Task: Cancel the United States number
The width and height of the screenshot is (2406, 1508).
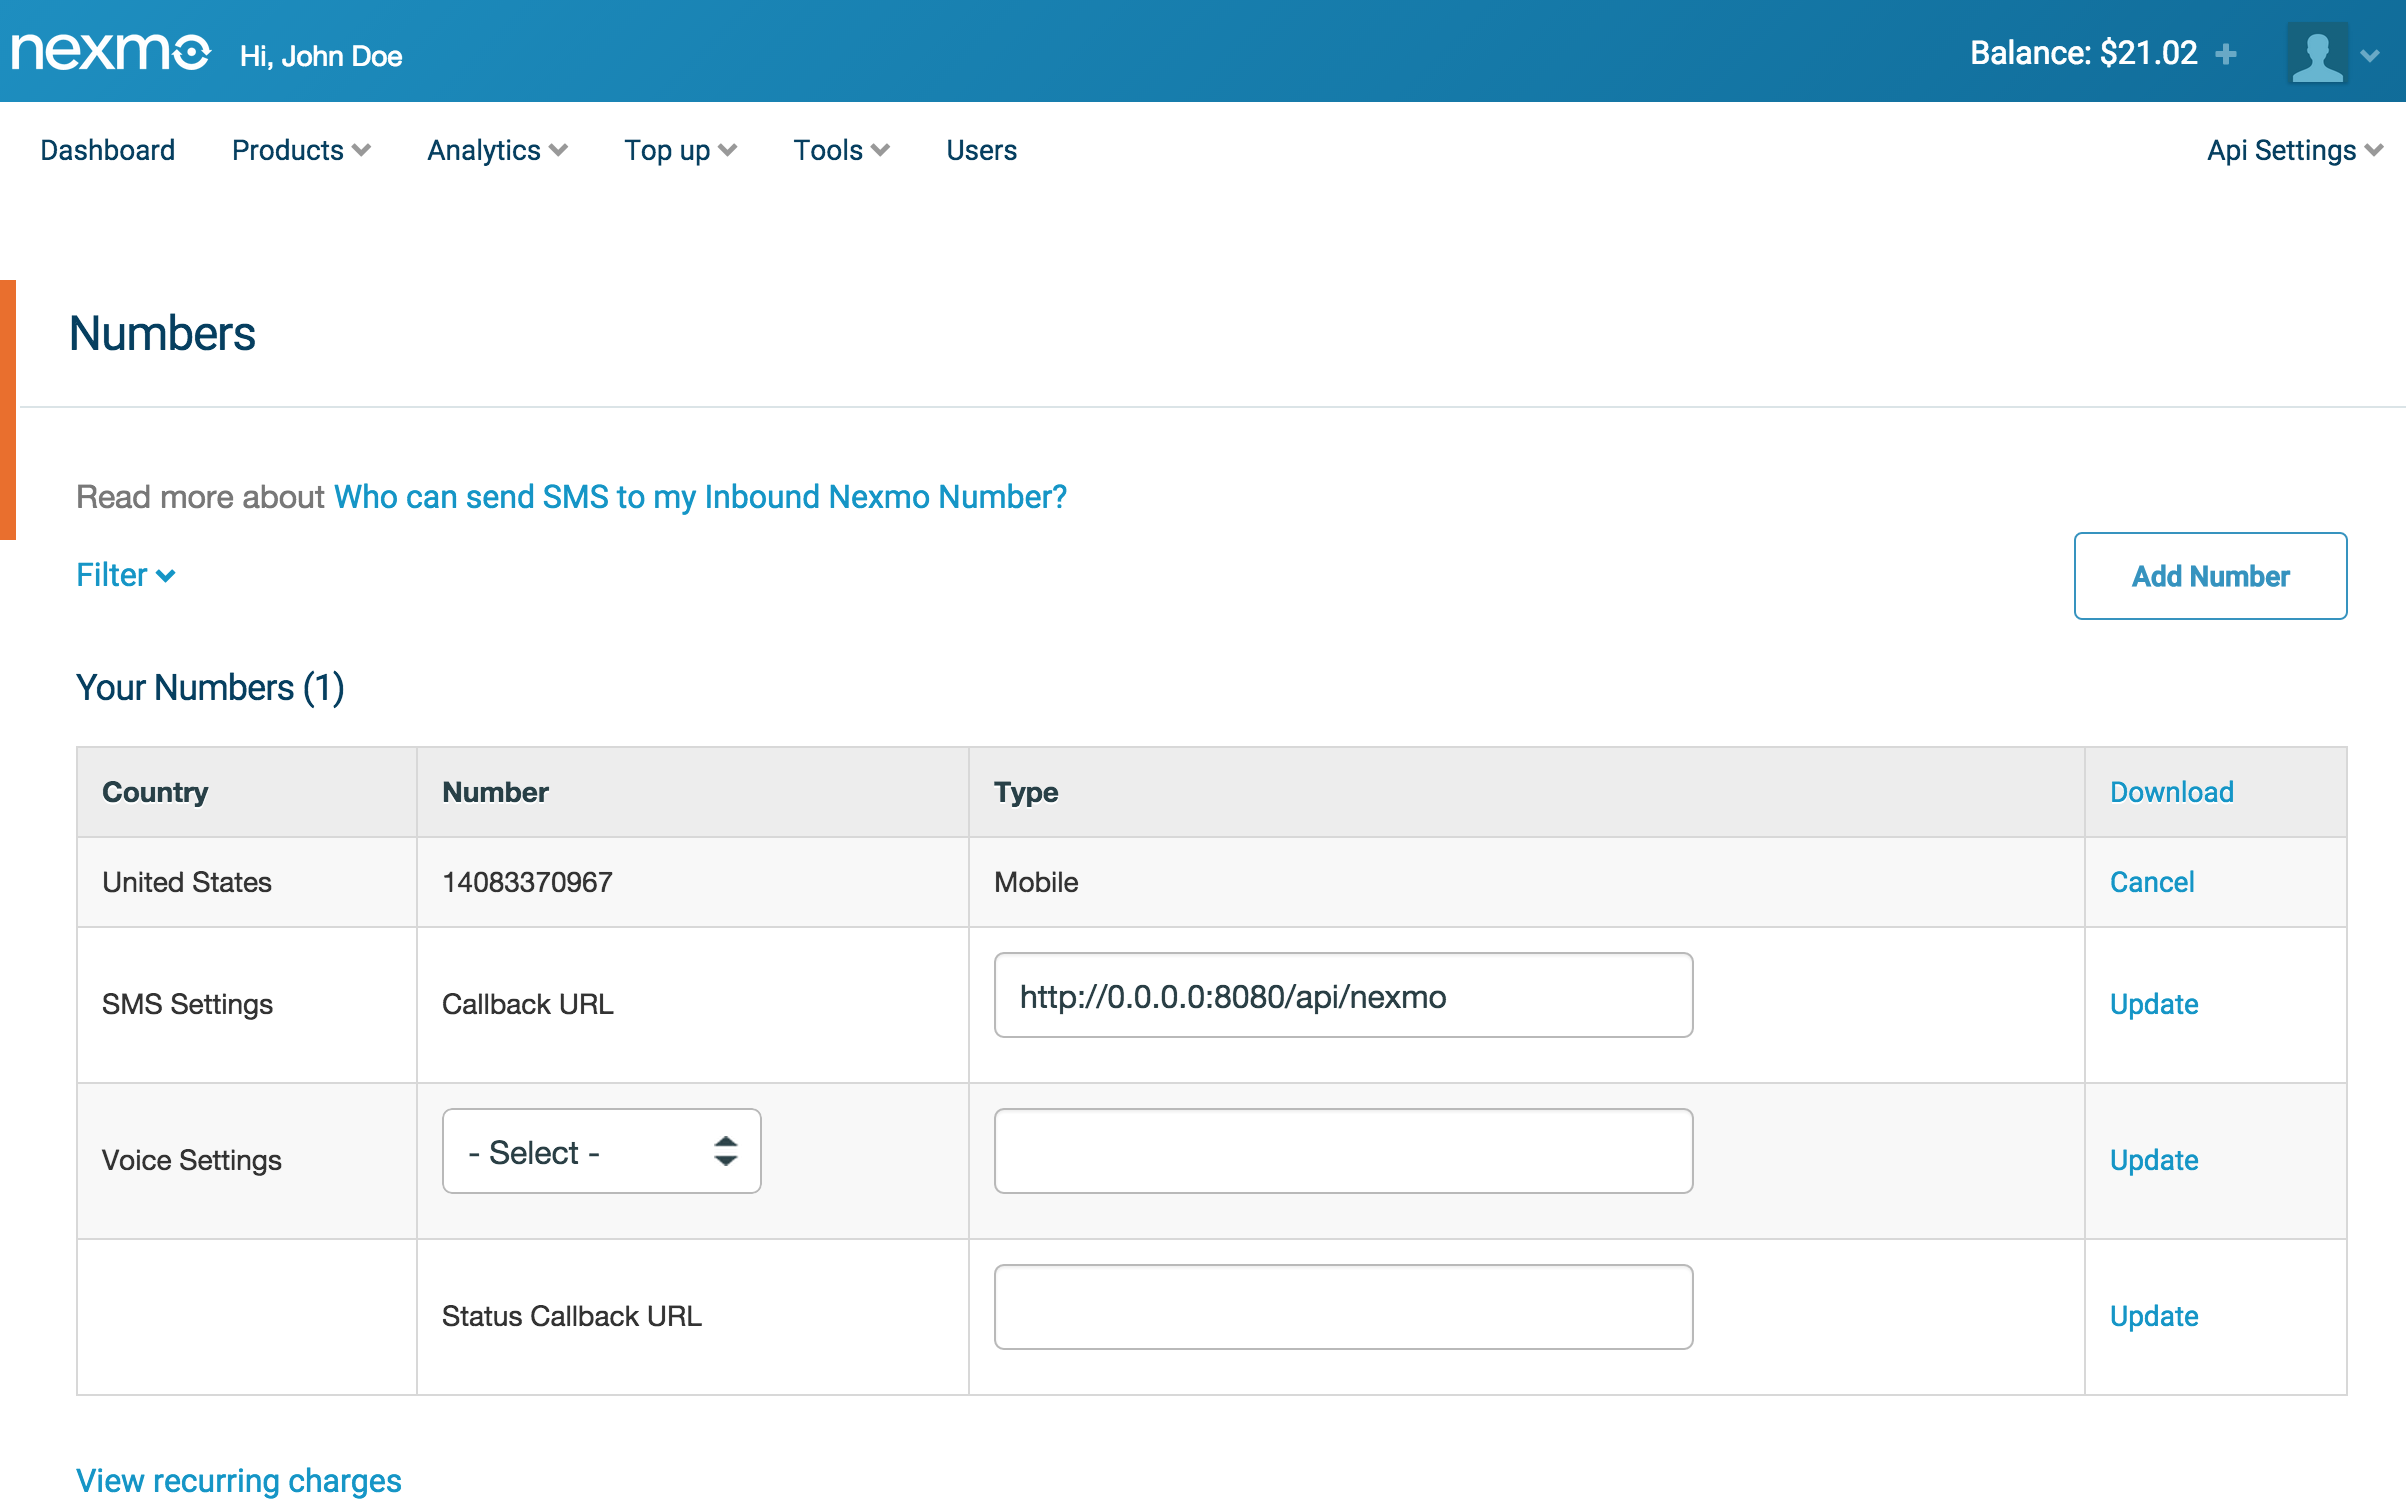Action: (x=2151, y=882)
